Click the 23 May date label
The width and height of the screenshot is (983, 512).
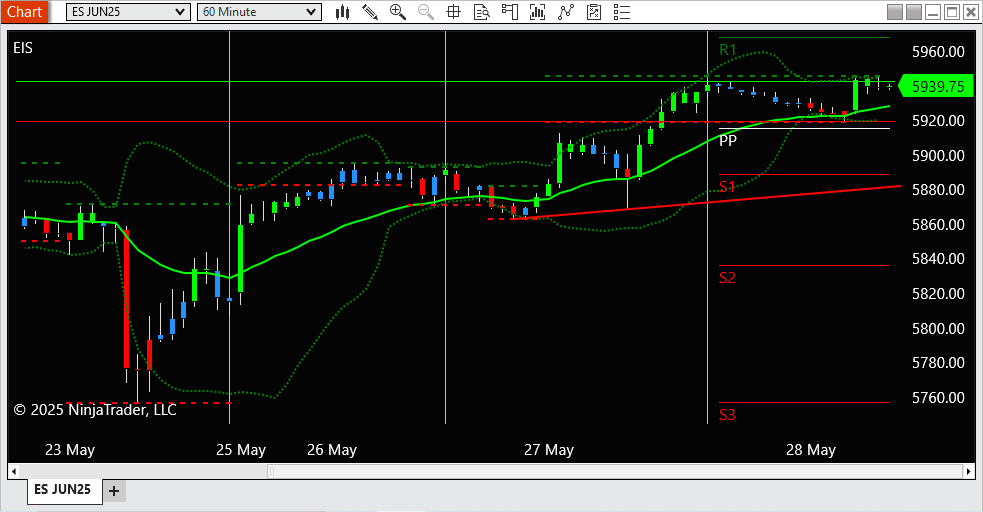point(70,450)
